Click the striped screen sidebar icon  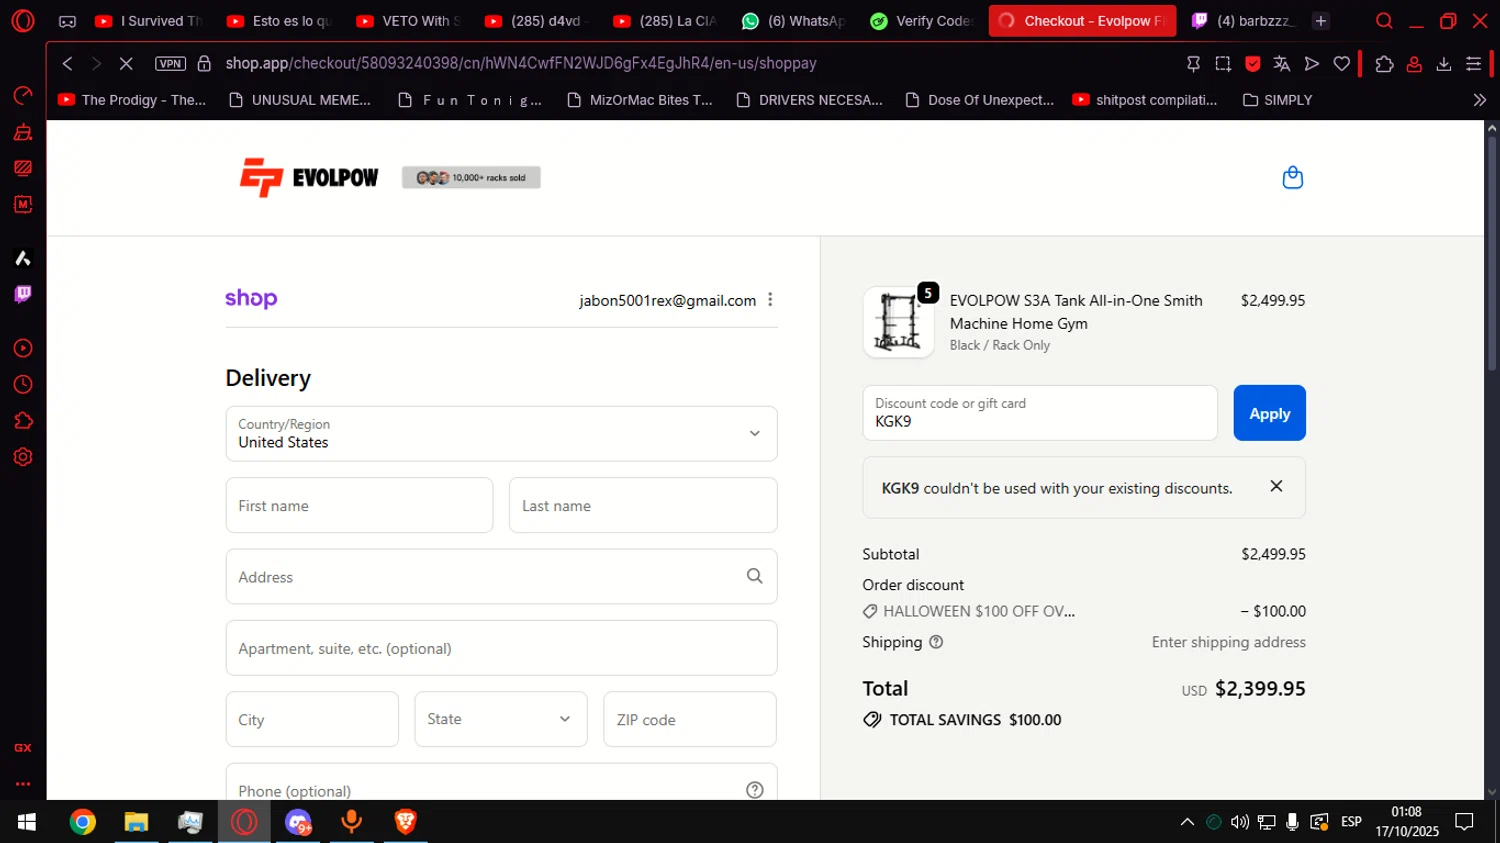pos(22,168)
